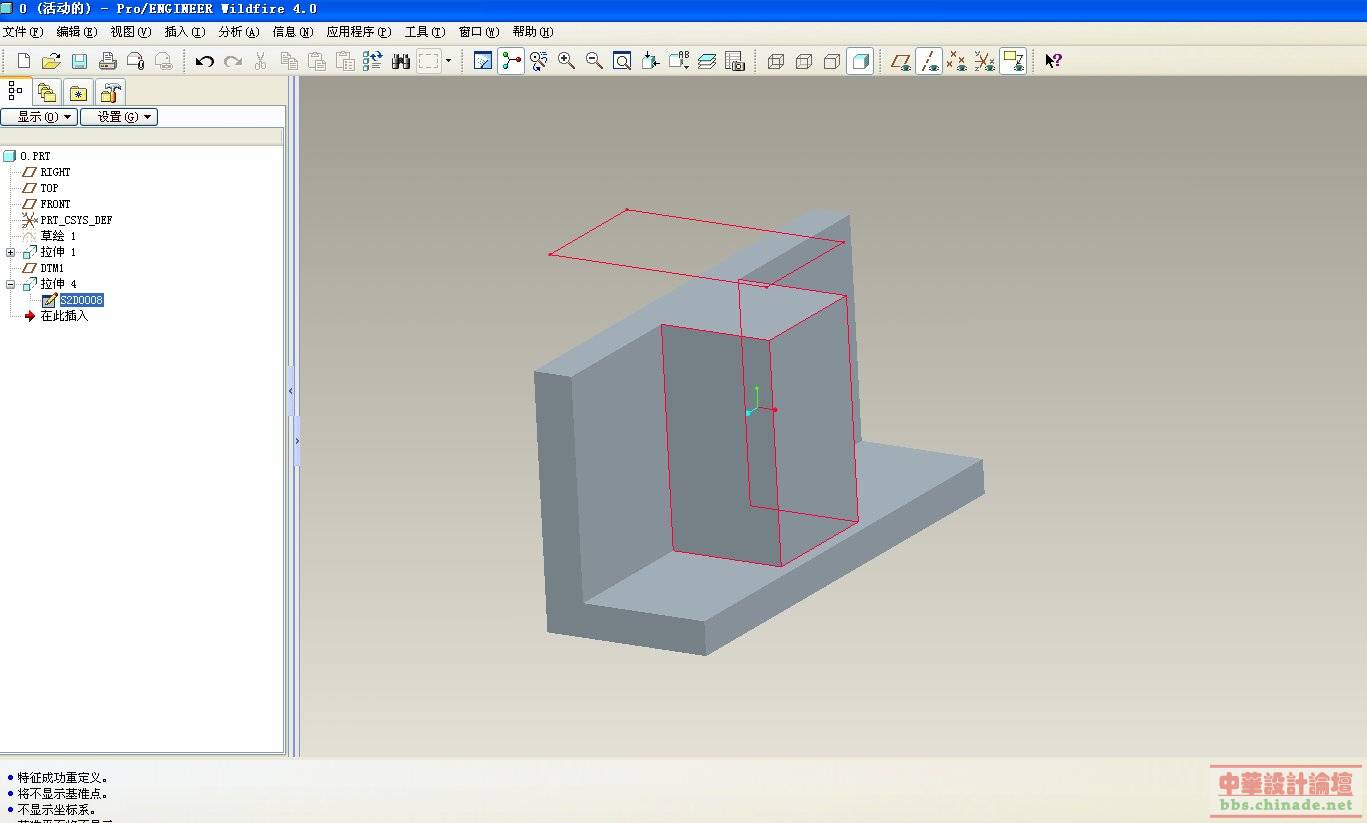Redo the last undone operation
The height and width of the screenshot is (823, 1367).
click(x=233, y=61)
